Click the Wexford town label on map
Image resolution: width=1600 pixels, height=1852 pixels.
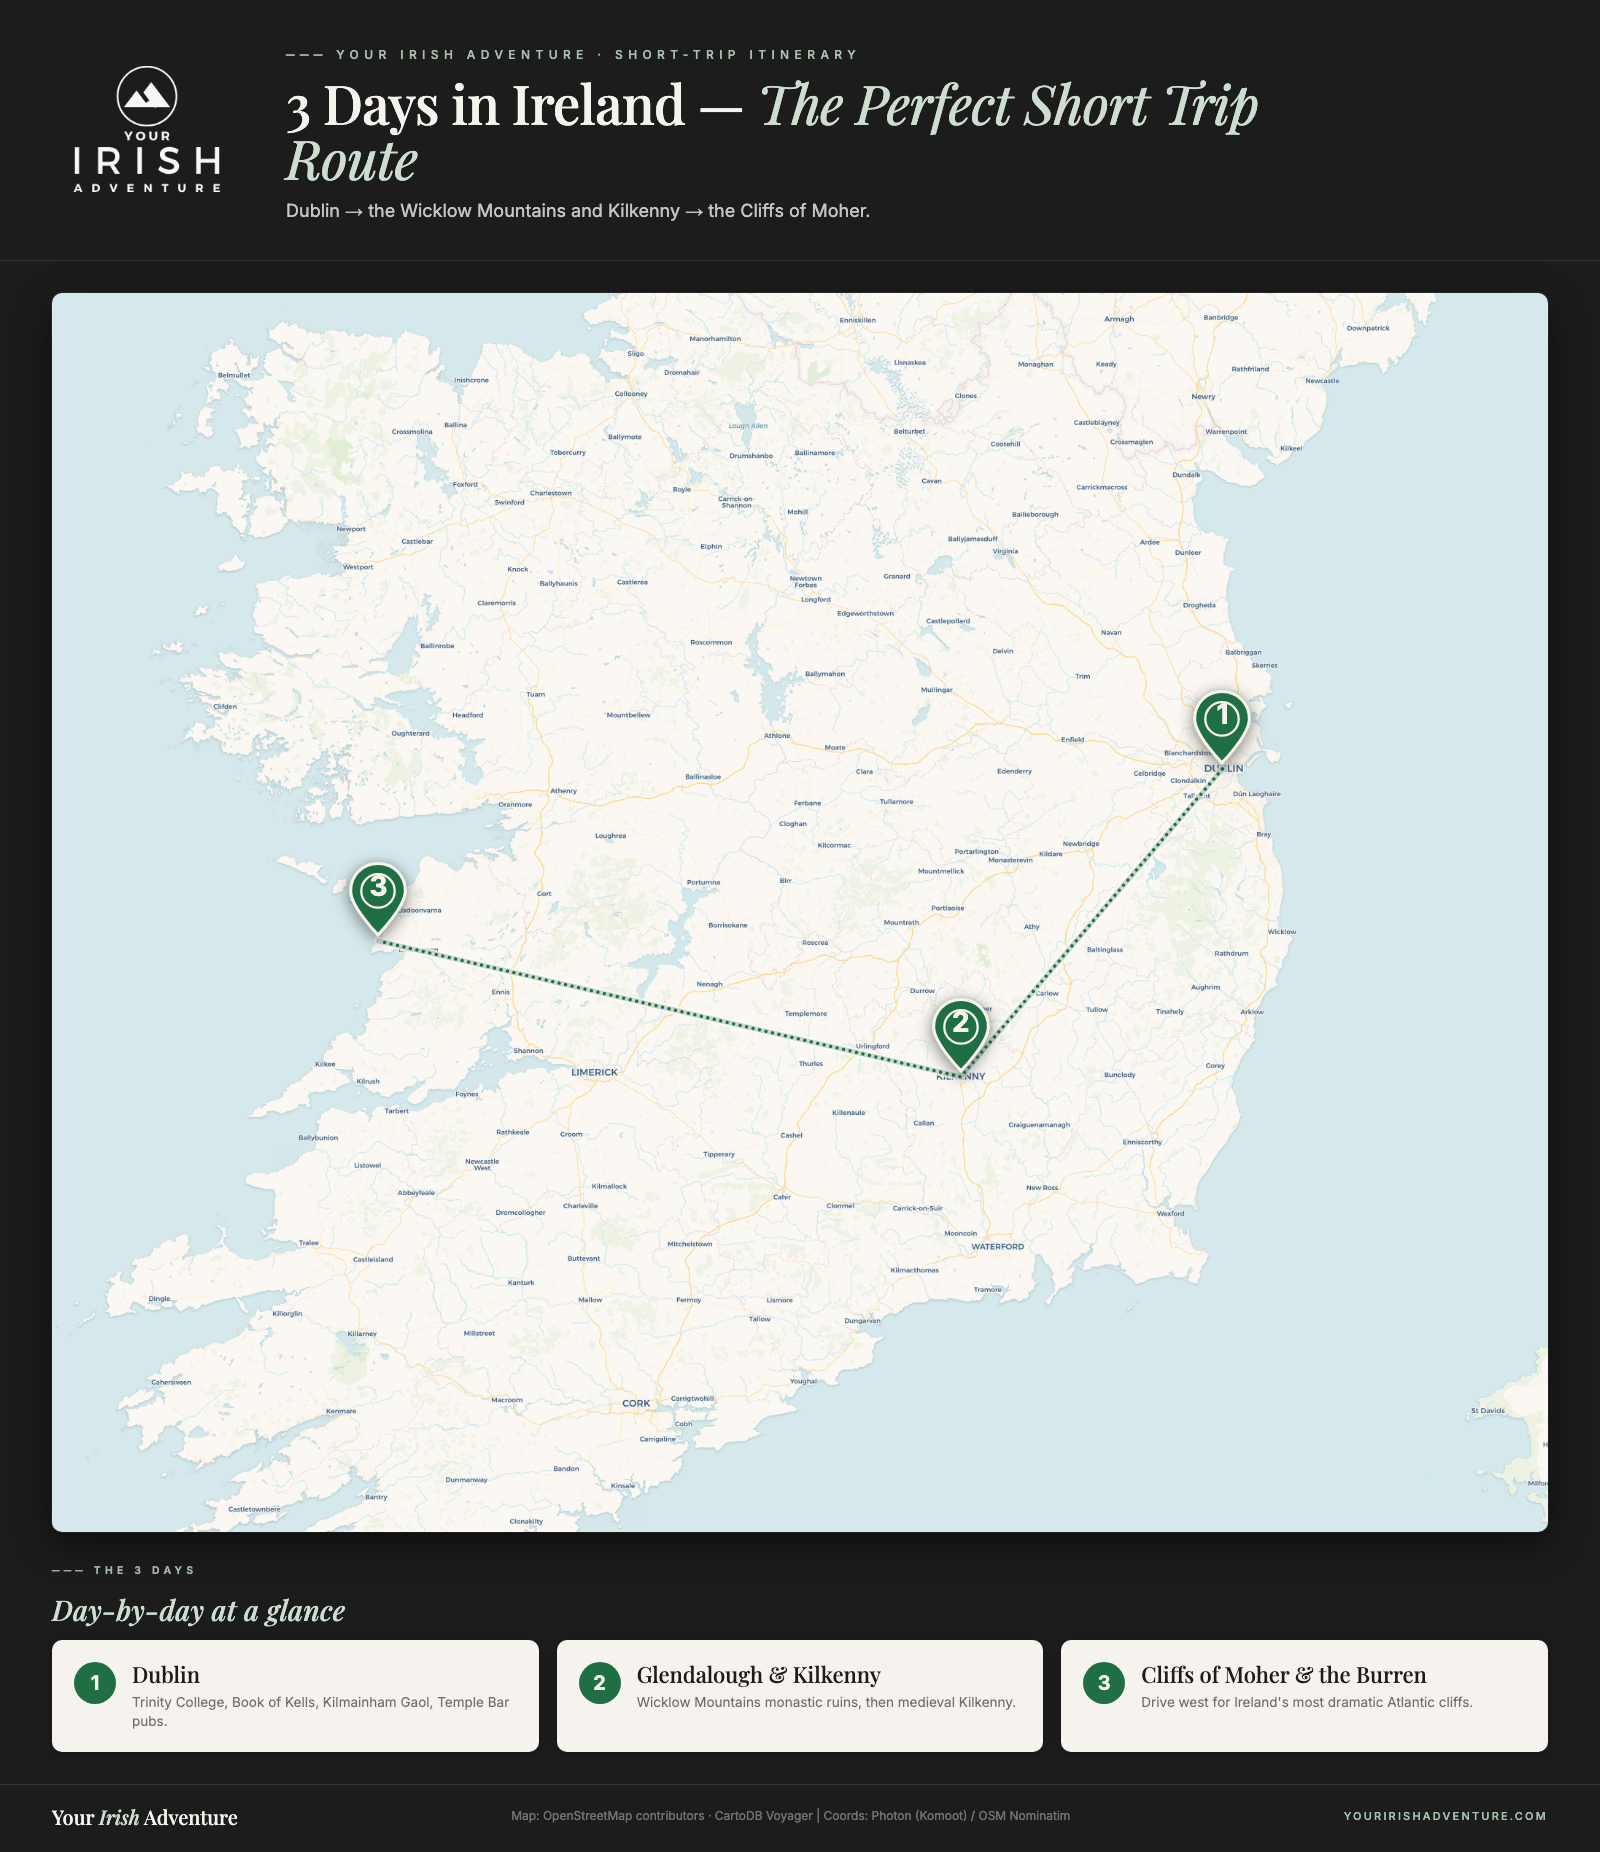pyautogui.click(x=1171, y=1214)
